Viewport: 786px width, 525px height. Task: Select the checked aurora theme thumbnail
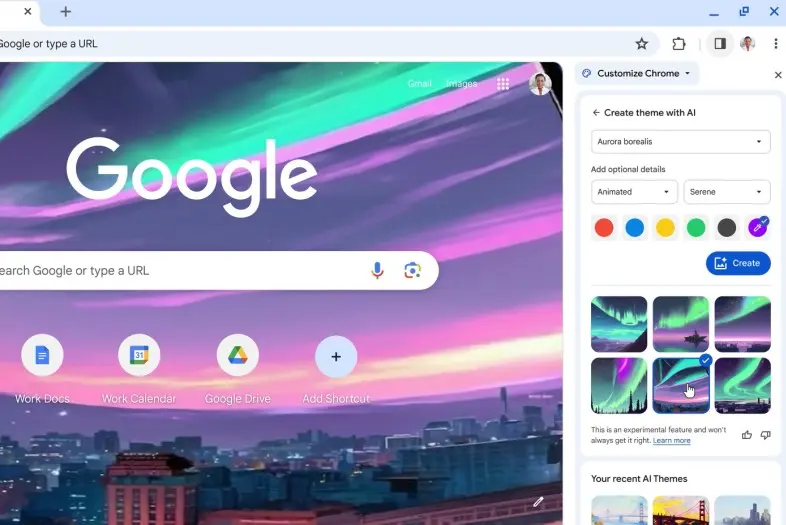coord(681,386)
